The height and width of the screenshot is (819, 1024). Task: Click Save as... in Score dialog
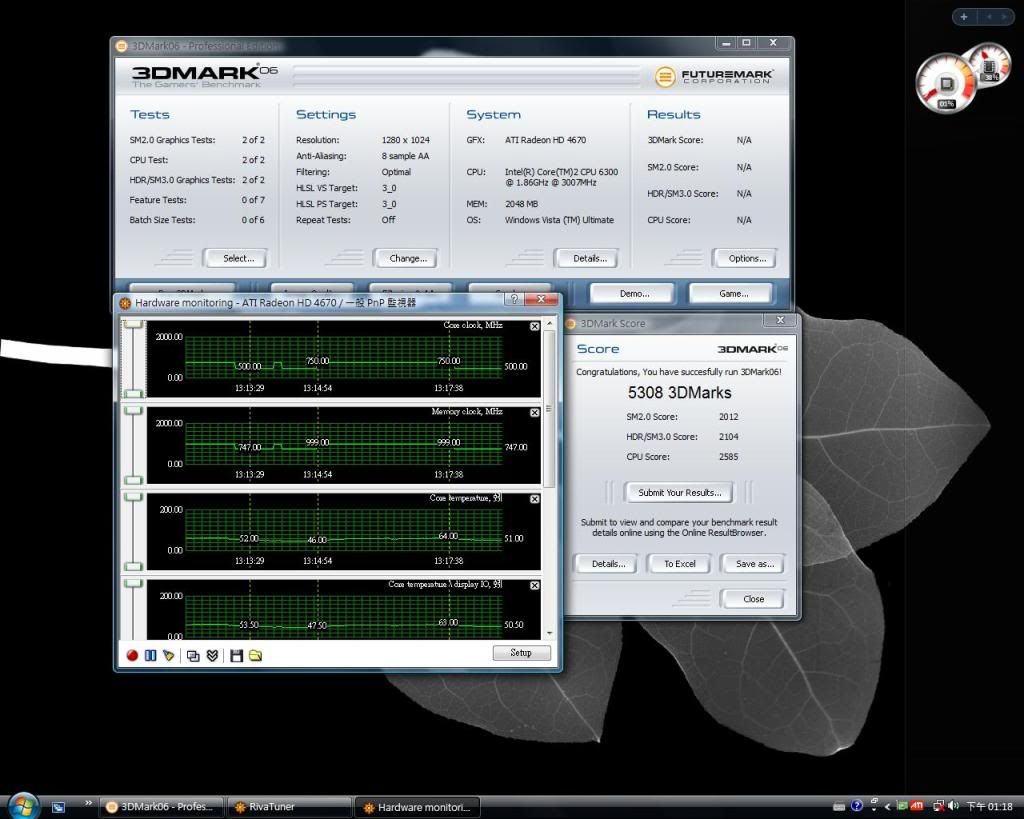[752, 564]
